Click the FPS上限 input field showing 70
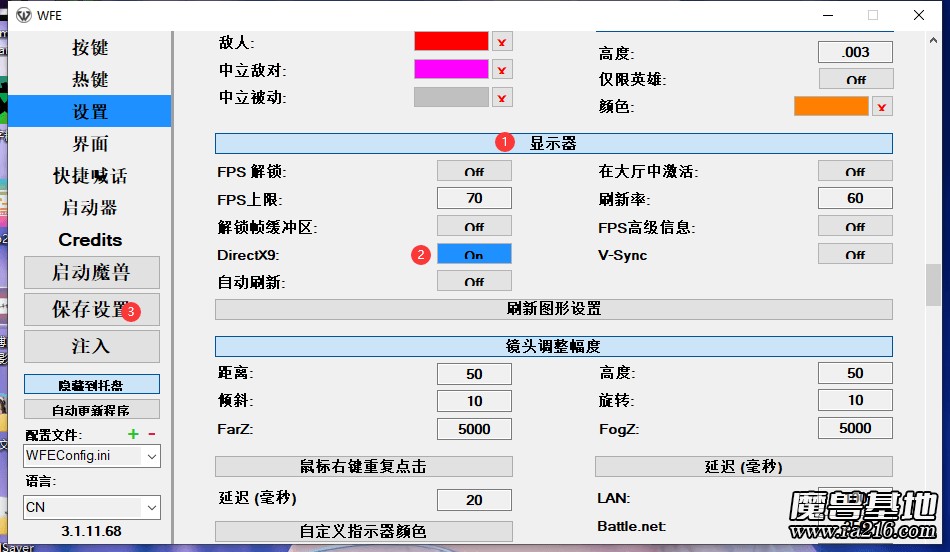Image resolution: width=950 pixels, height=552 pixels. click(474, 199)
